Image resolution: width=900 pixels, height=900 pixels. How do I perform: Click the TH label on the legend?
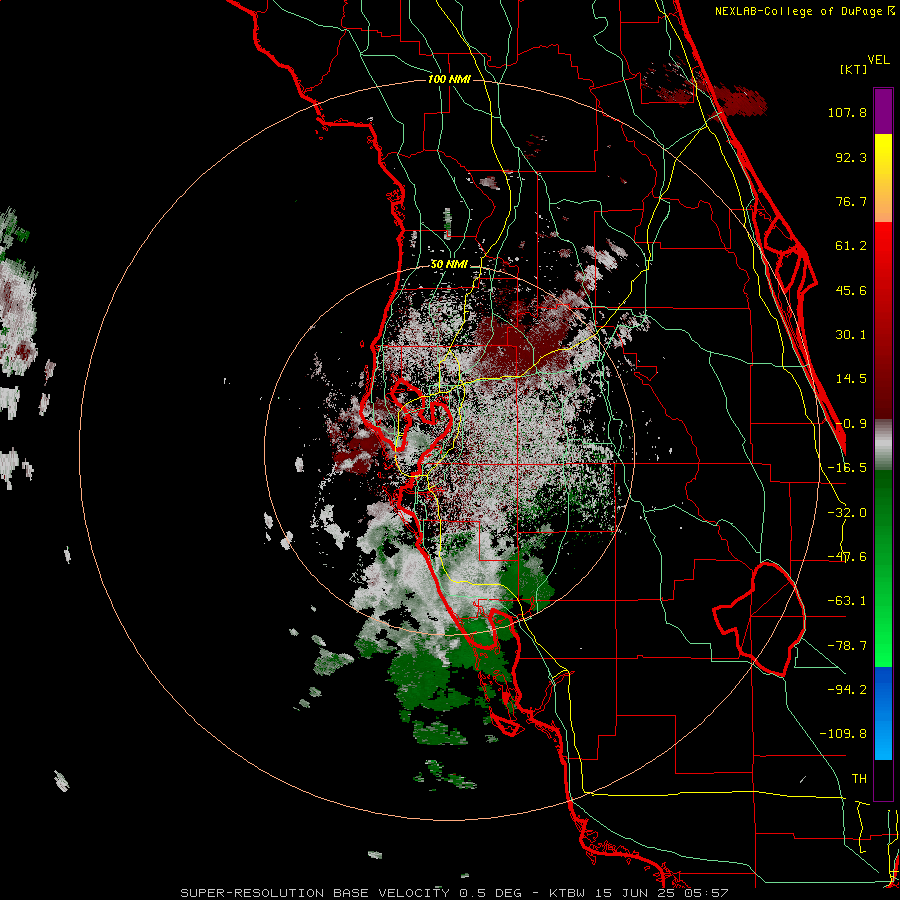pos(859,778)
